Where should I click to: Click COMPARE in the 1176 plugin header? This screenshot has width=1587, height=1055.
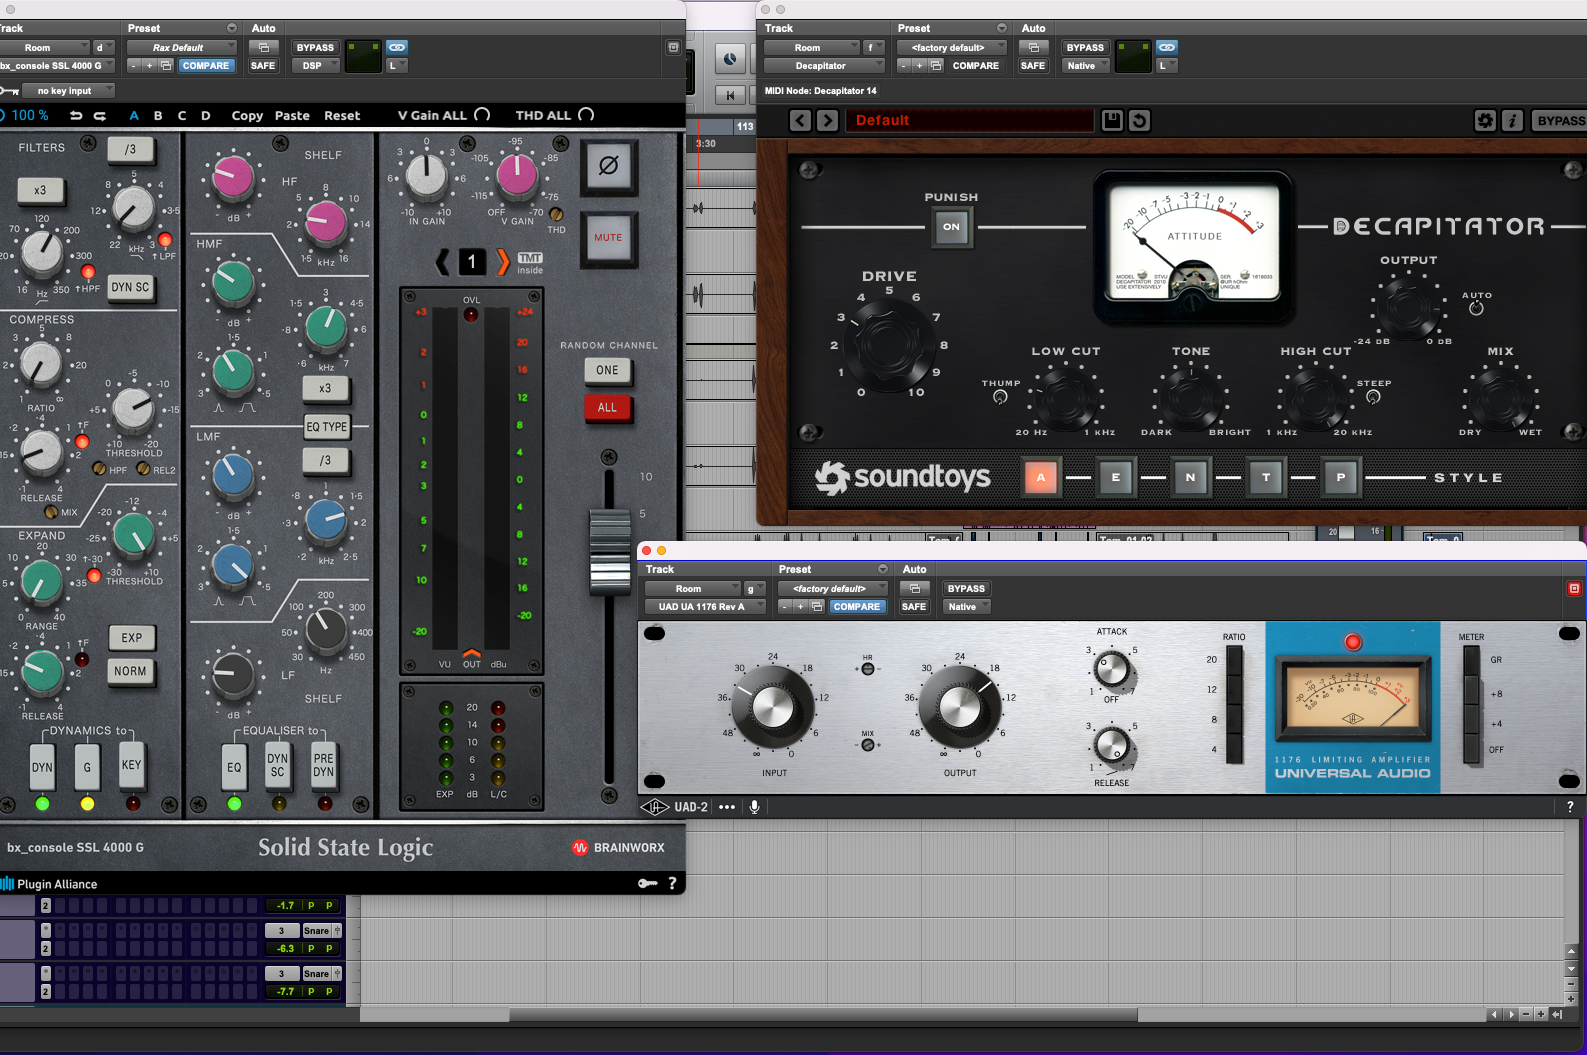[857, 607]
